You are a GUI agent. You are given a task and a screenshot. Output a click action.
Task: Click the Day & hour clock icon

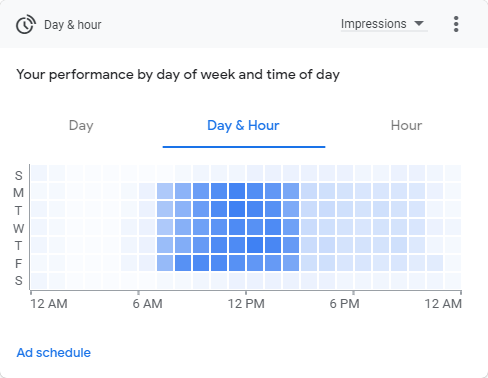click(25, 24)
